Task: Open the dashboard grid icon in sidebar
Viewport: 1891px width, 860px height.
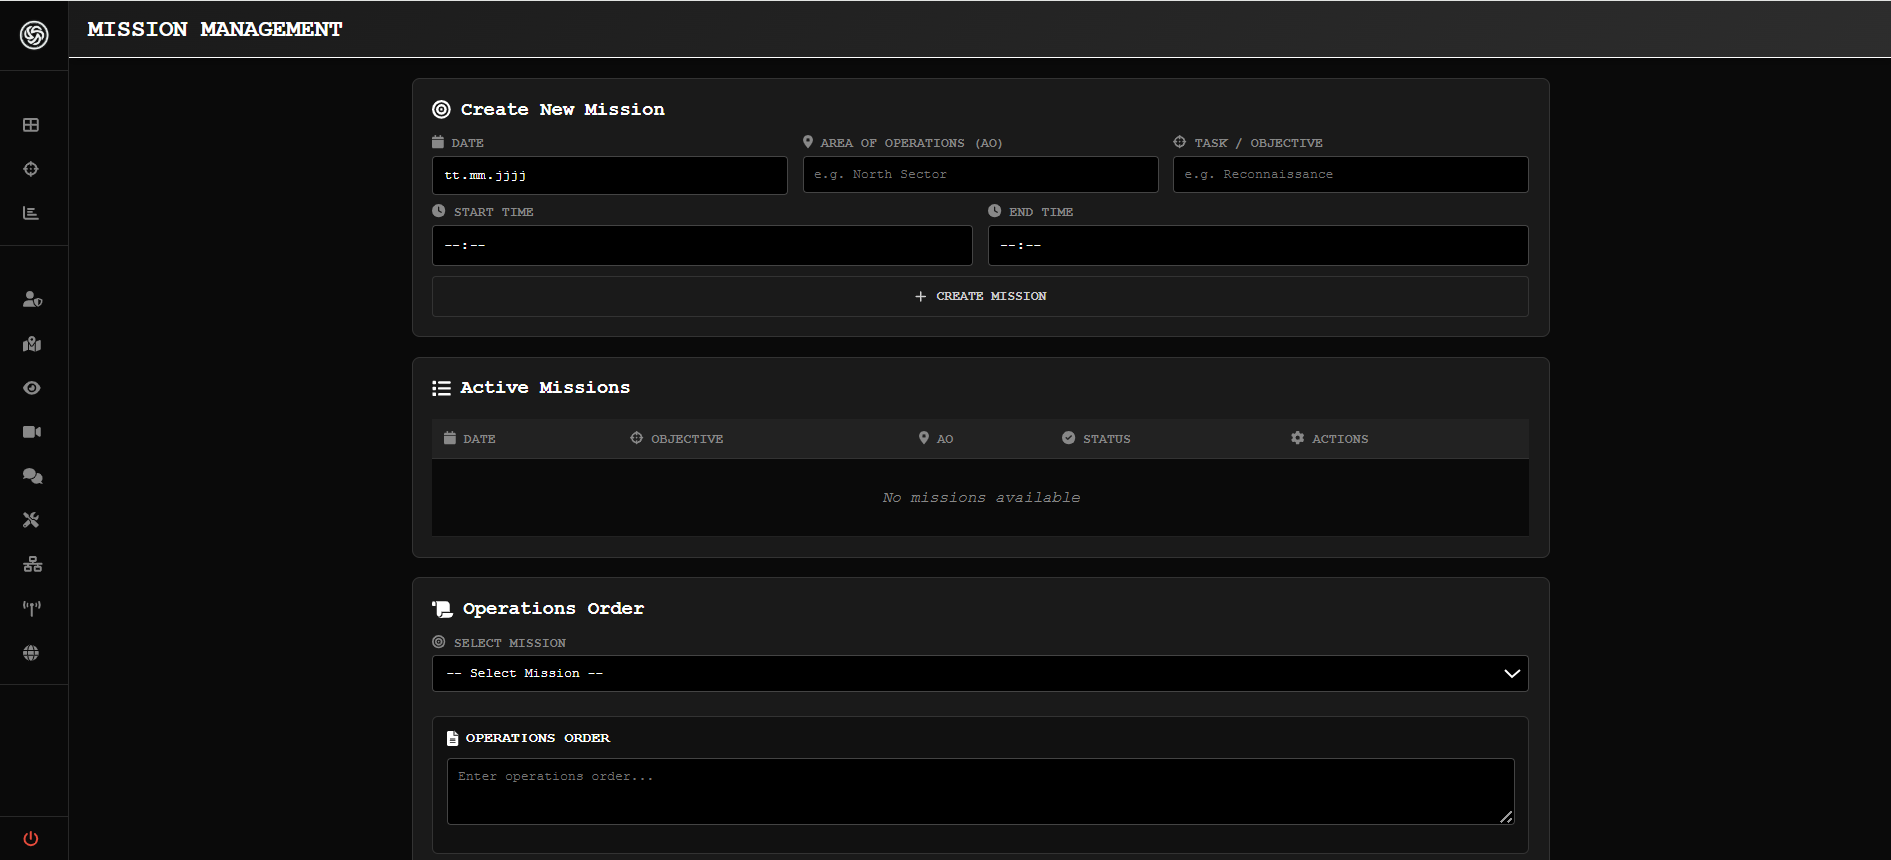Action: coord(31,125)
